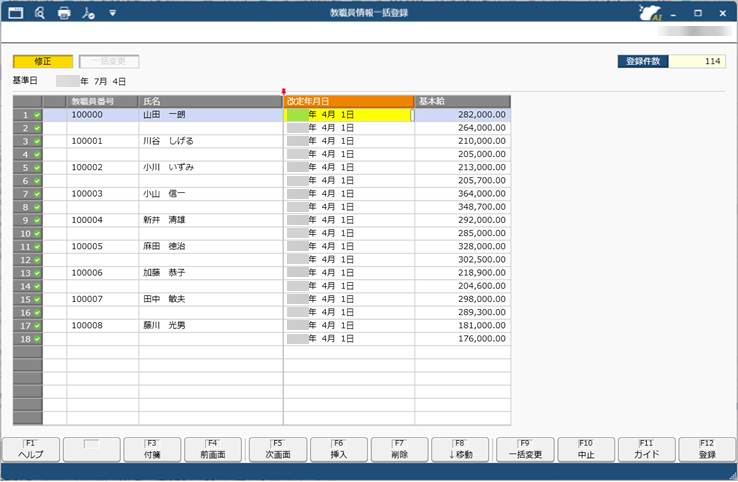Click the 改定年月日 orange column header
Viewport: 738px width, 482px height.
coord(348,101)
